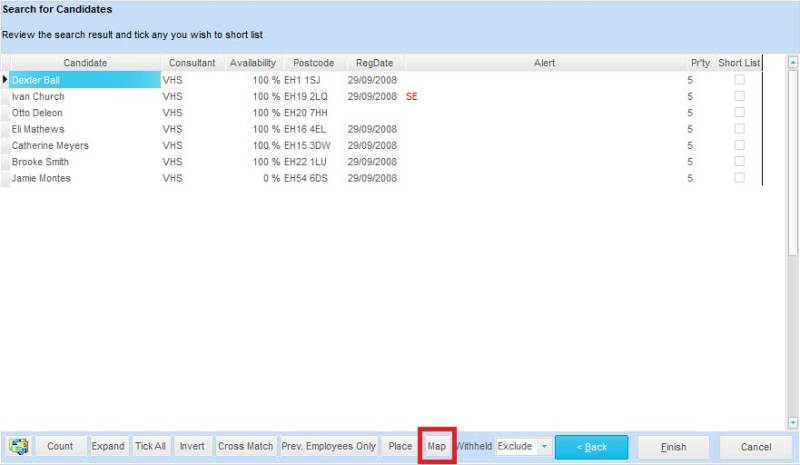Image resolution: width=800 pixels, height=465 pixels.
Task: Tick Short List checkbox for Dexter Ball
Action: (739, 80)
